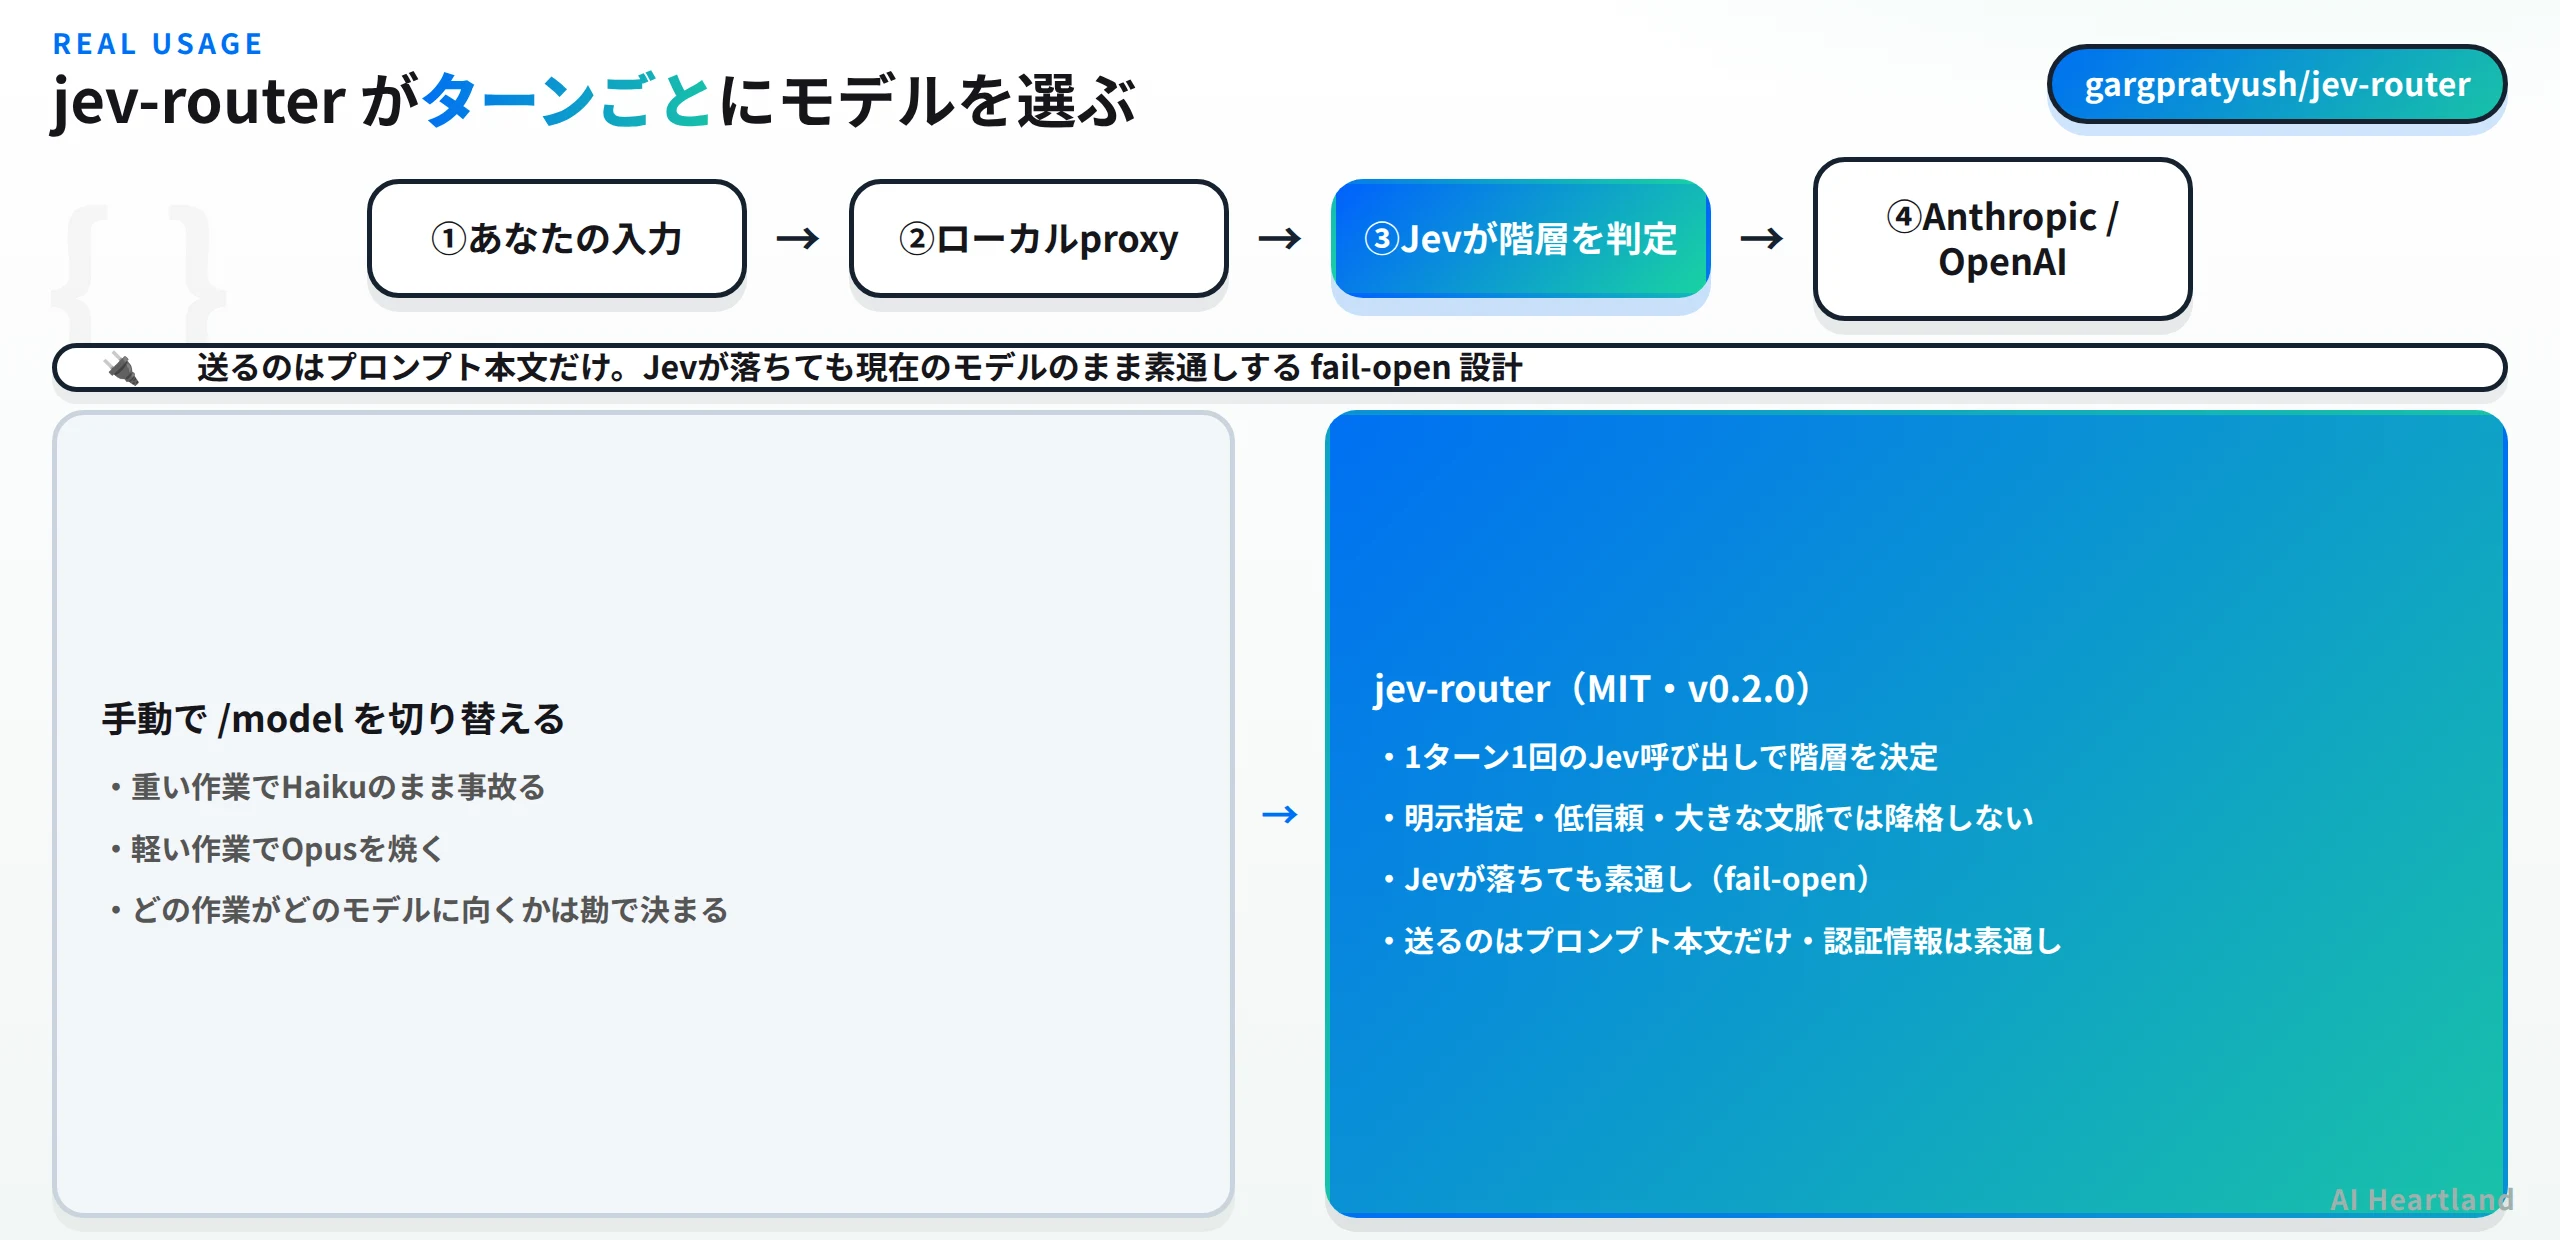Click the bullet 軽い作業でOpusを焼く
2560x1240 pixels.
tap(276, 849)
